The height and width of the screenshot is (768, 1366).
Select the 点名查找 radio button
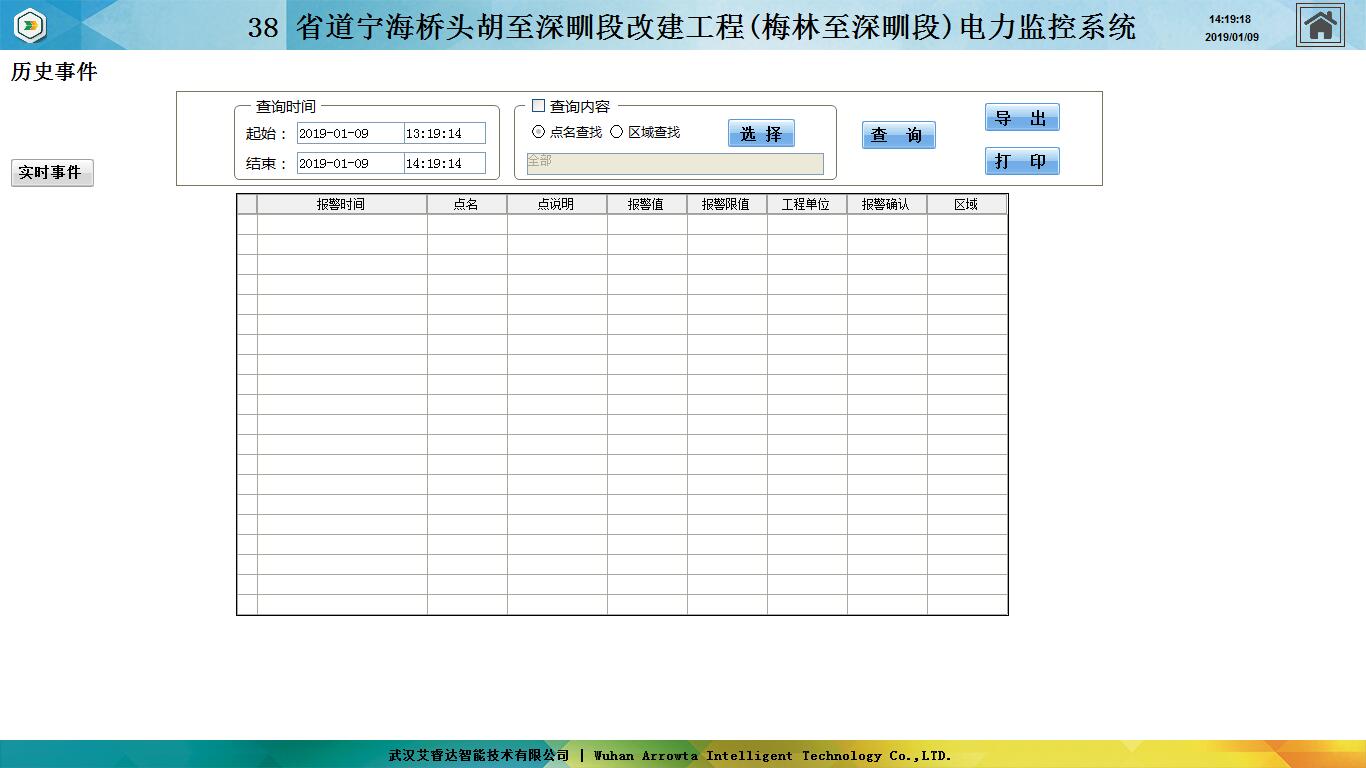[539, 132]
